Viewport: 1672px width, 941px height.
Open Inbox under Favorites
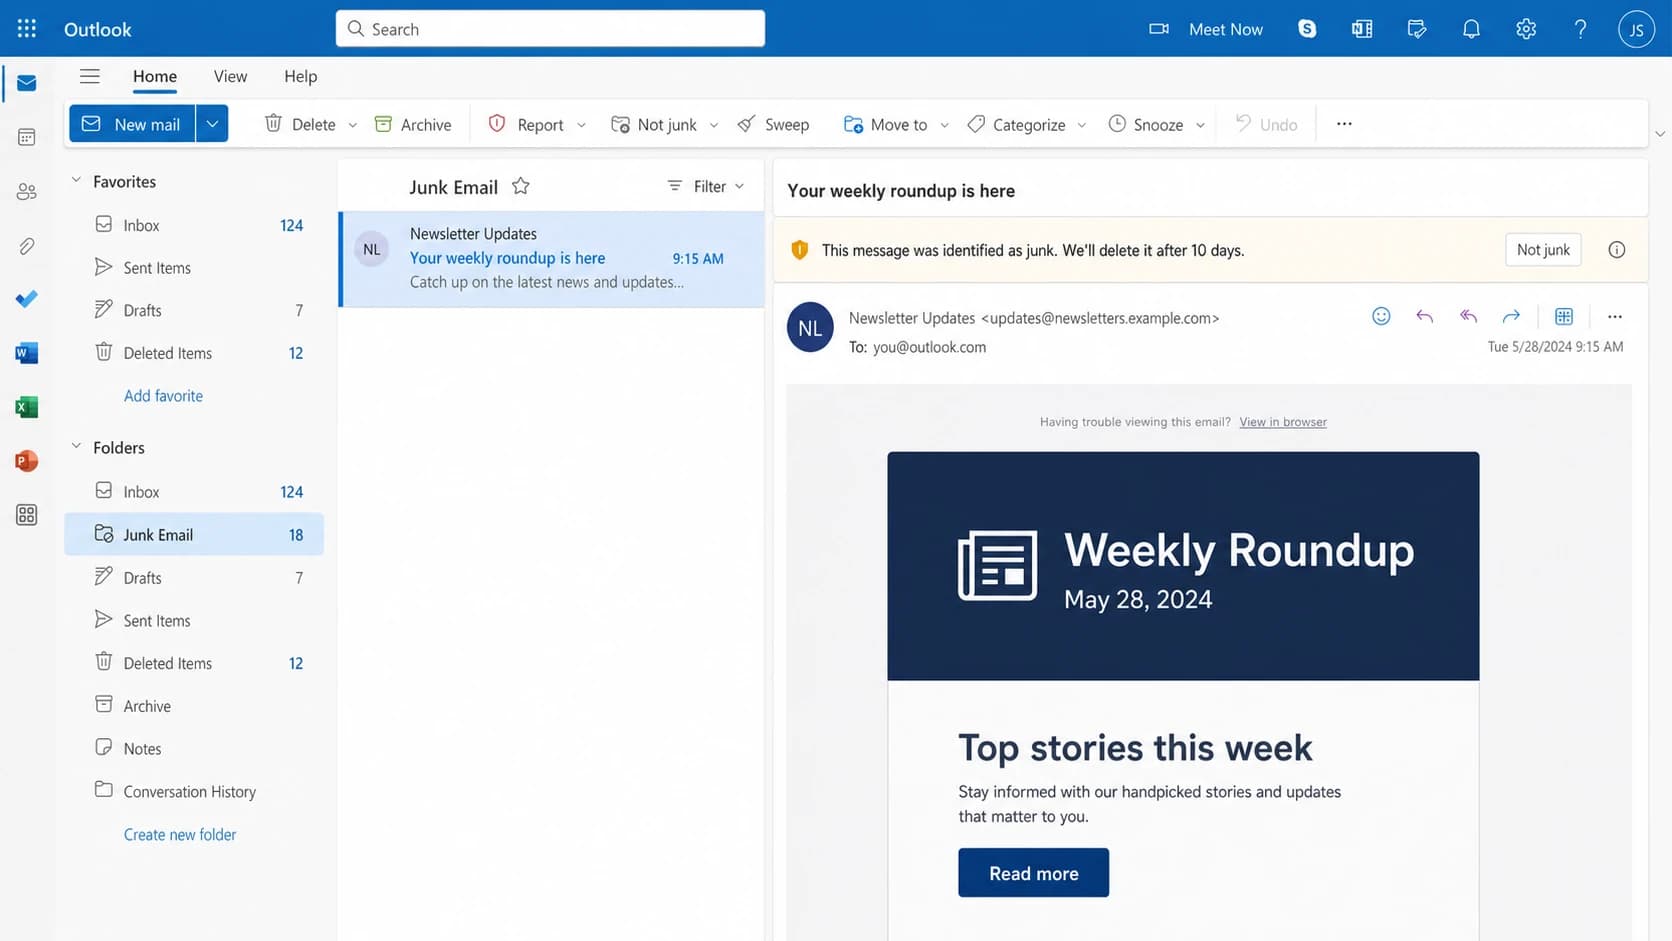point(194,225)
